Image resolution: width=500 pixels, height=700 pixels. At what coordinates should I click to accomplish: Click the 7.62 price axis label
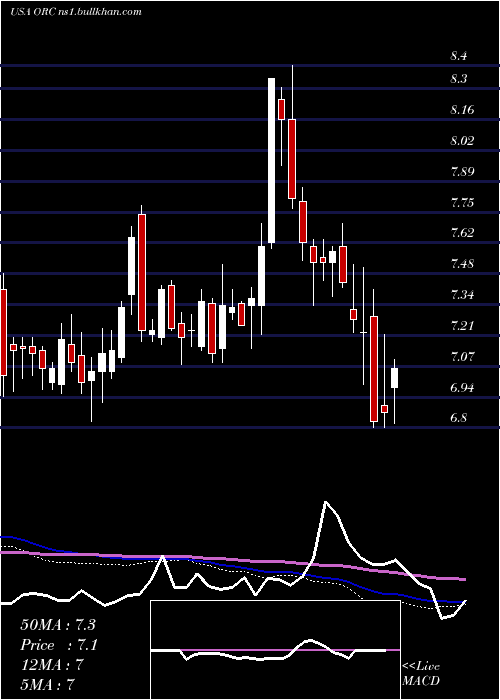462,233
